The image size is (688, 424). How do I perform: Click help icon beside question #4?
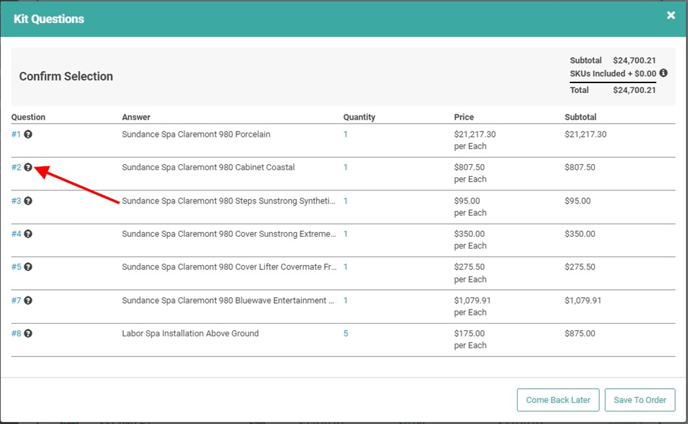coord(28,234)
